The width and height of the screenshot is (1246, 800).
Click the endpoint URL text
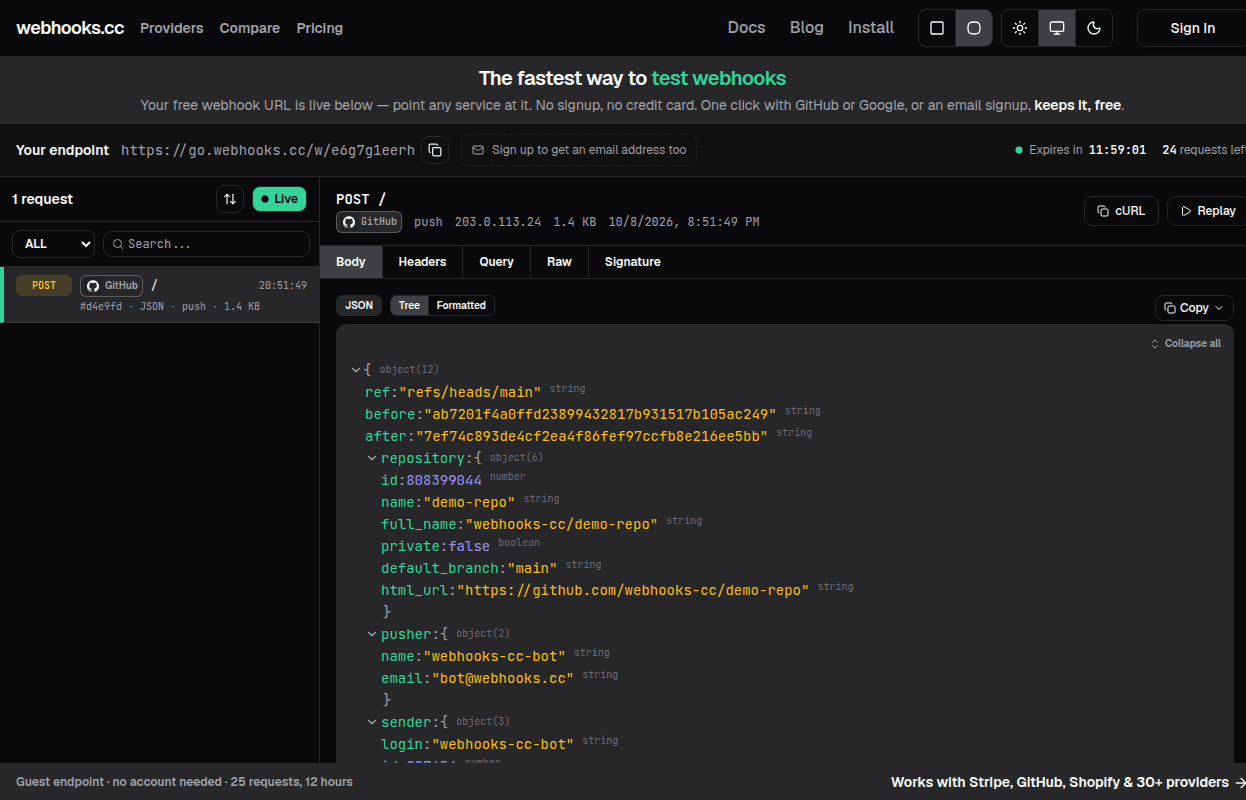268,150
